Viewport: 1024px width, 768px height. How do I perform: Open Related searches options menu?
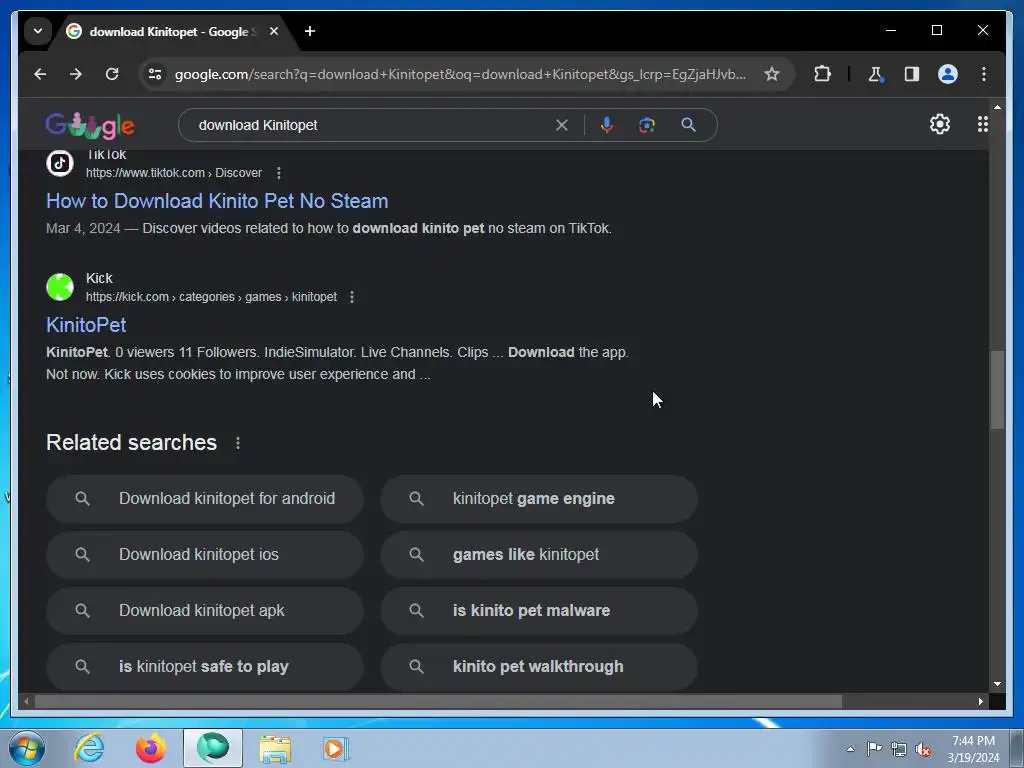pos(238,443)
